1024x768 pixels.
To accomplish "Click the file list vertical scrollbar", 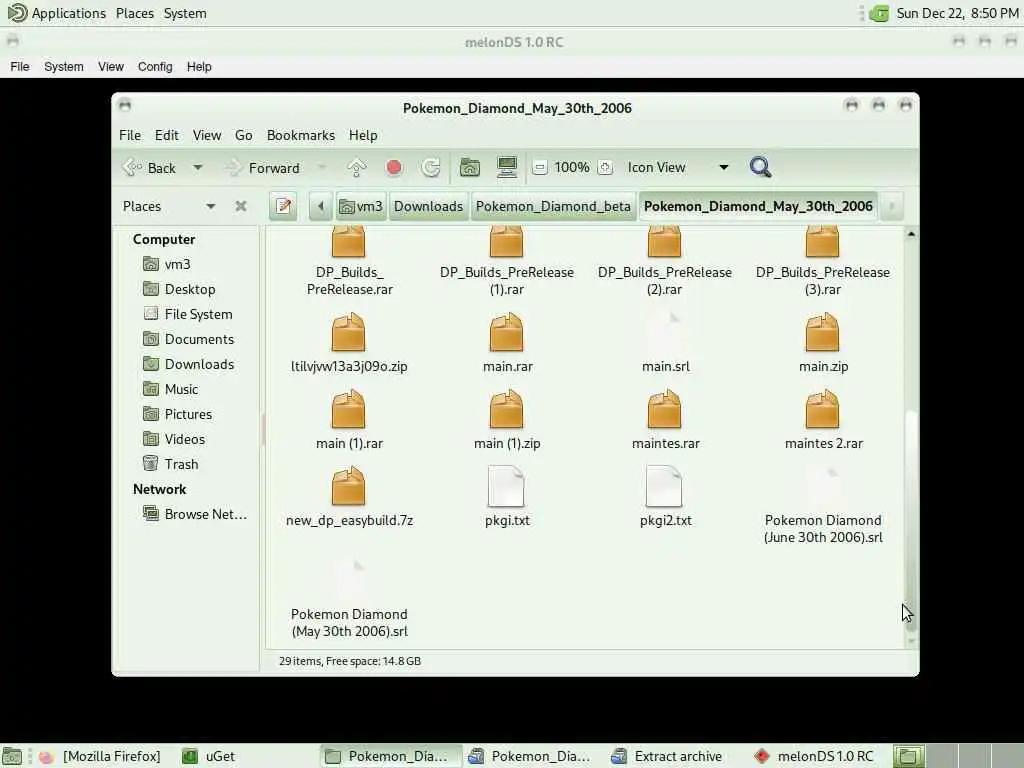I will pyautogui.click(x=911, y=522).
